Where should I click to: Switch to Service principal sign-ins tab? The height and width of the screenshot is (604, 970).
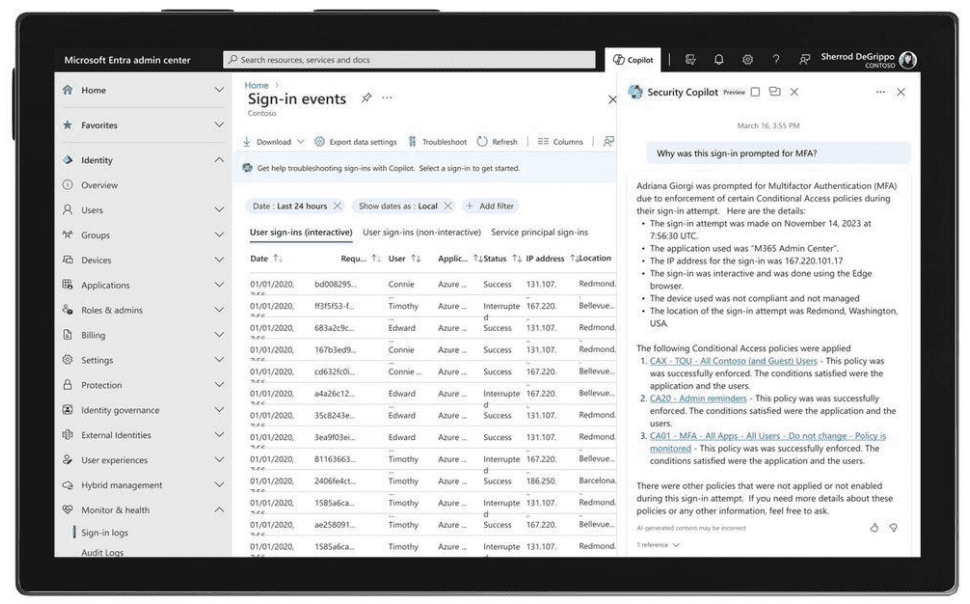tap(539, 232)
